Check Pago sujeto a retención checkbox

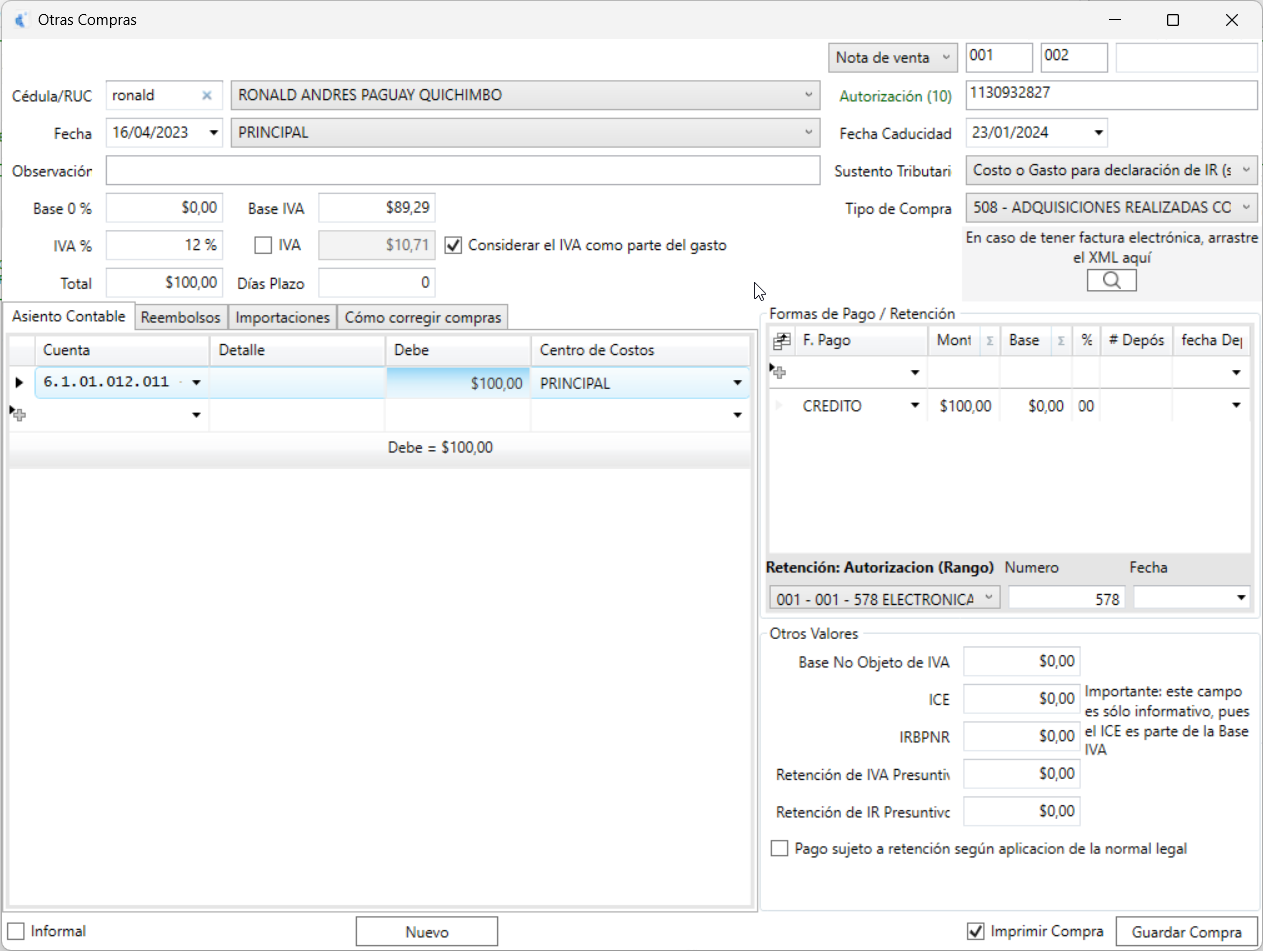click(x=780, y=849)
